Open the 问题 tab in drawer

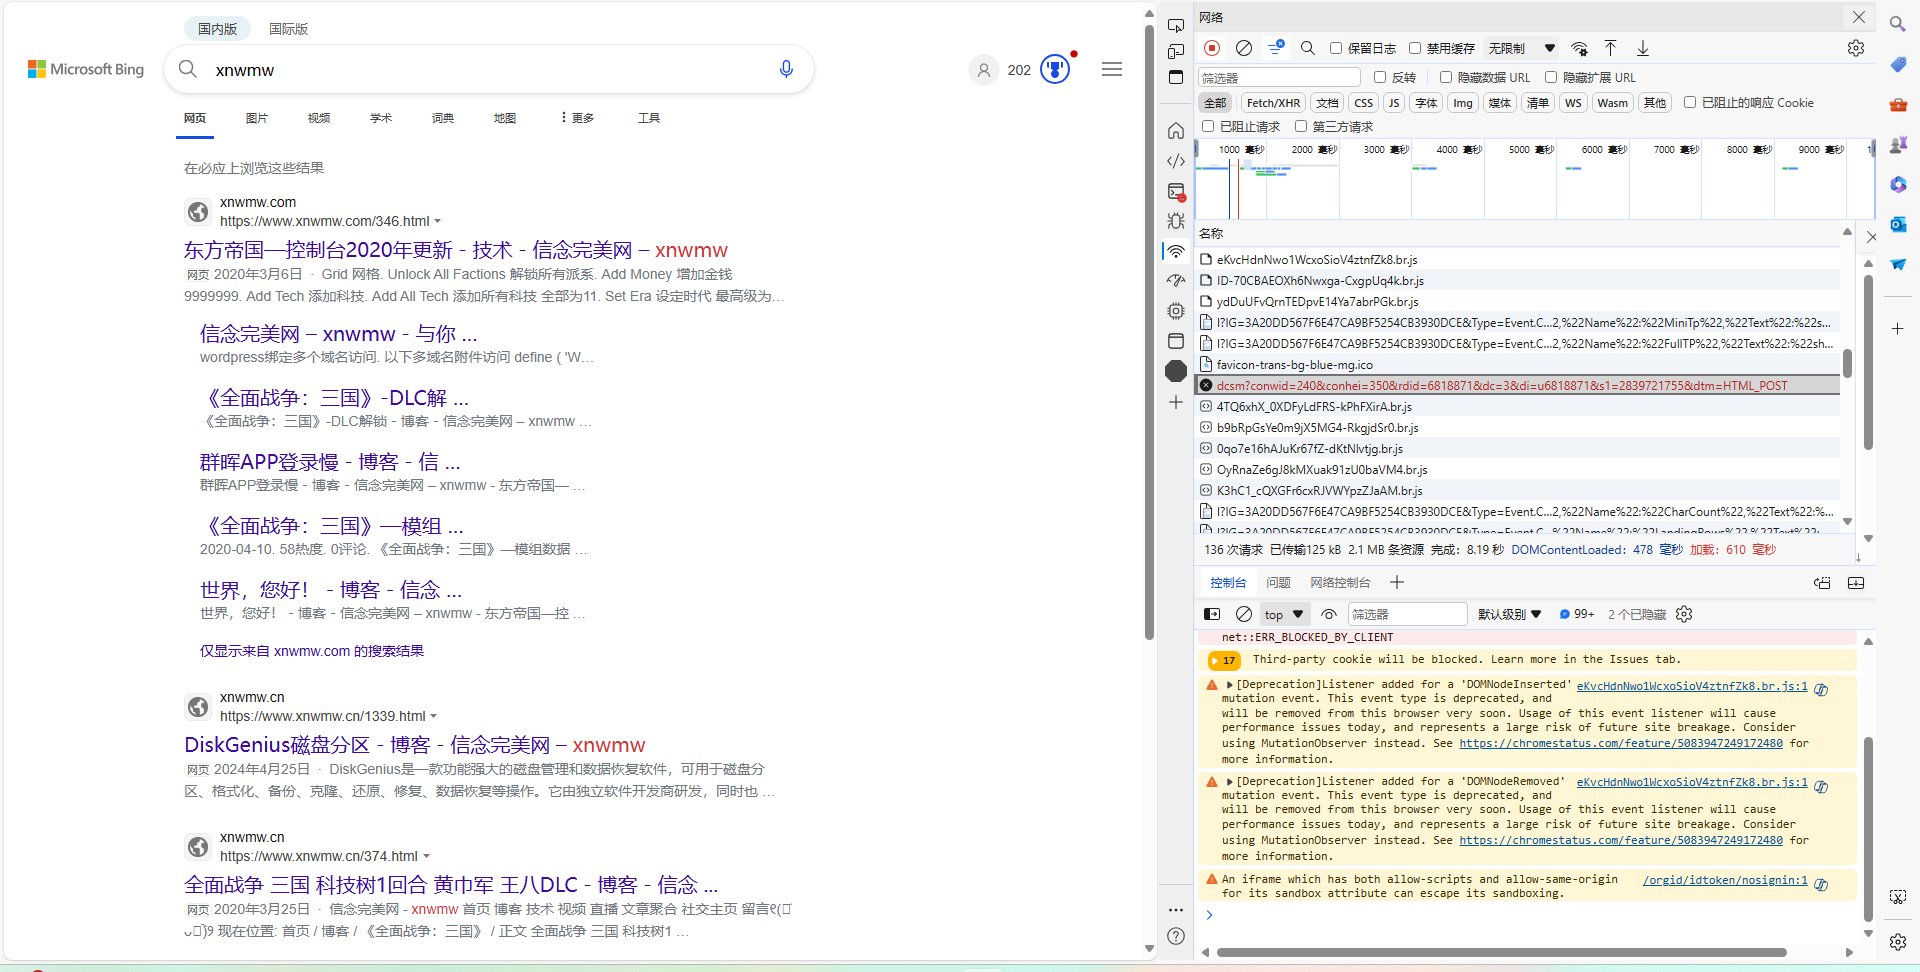tap(1278, 583)
